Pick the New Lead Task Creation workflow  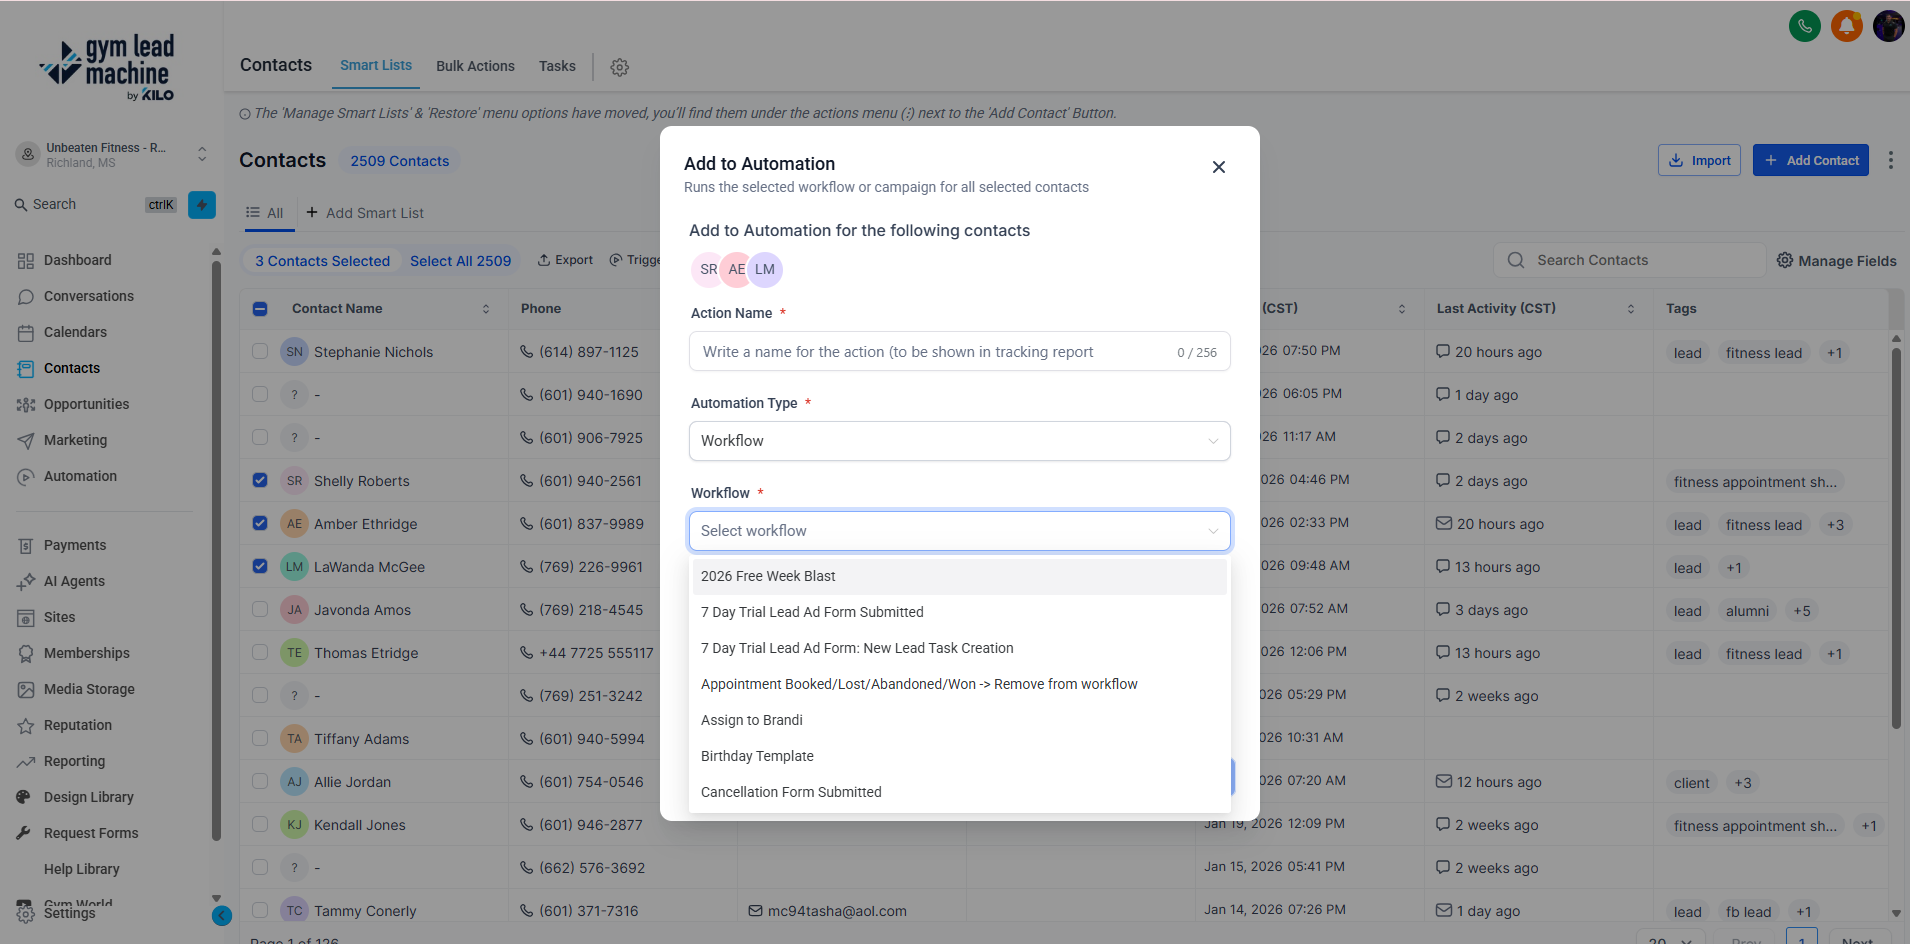tap(960, 648)
